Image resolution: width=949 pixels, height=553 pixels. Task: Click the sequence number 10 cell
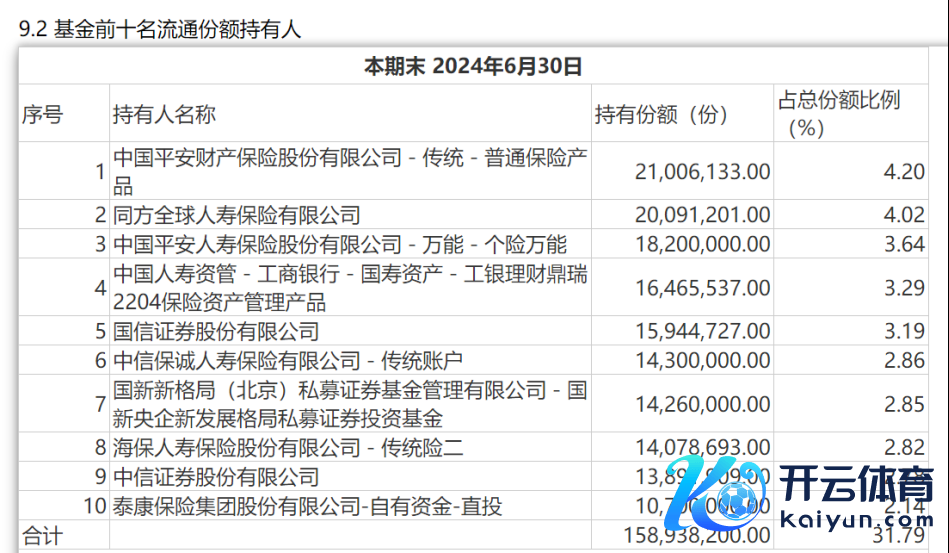tap(94, 506)
